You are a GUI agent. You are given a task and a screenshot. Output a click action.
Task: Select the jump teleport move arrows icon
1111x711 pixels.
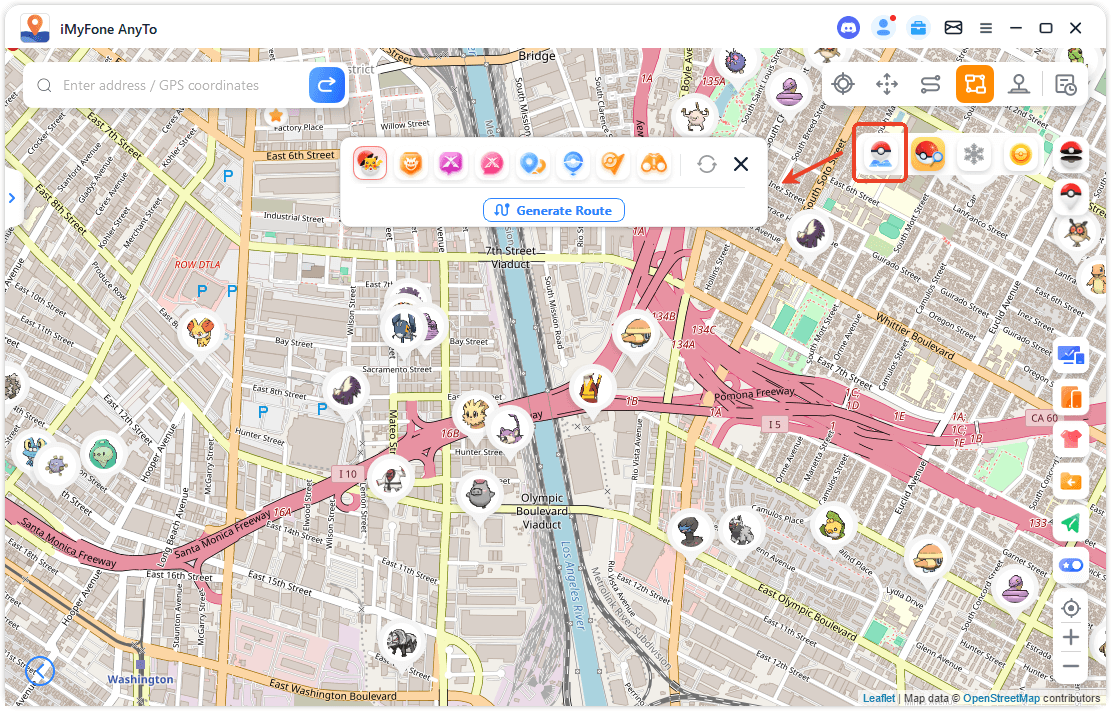[x=887, y=84]
